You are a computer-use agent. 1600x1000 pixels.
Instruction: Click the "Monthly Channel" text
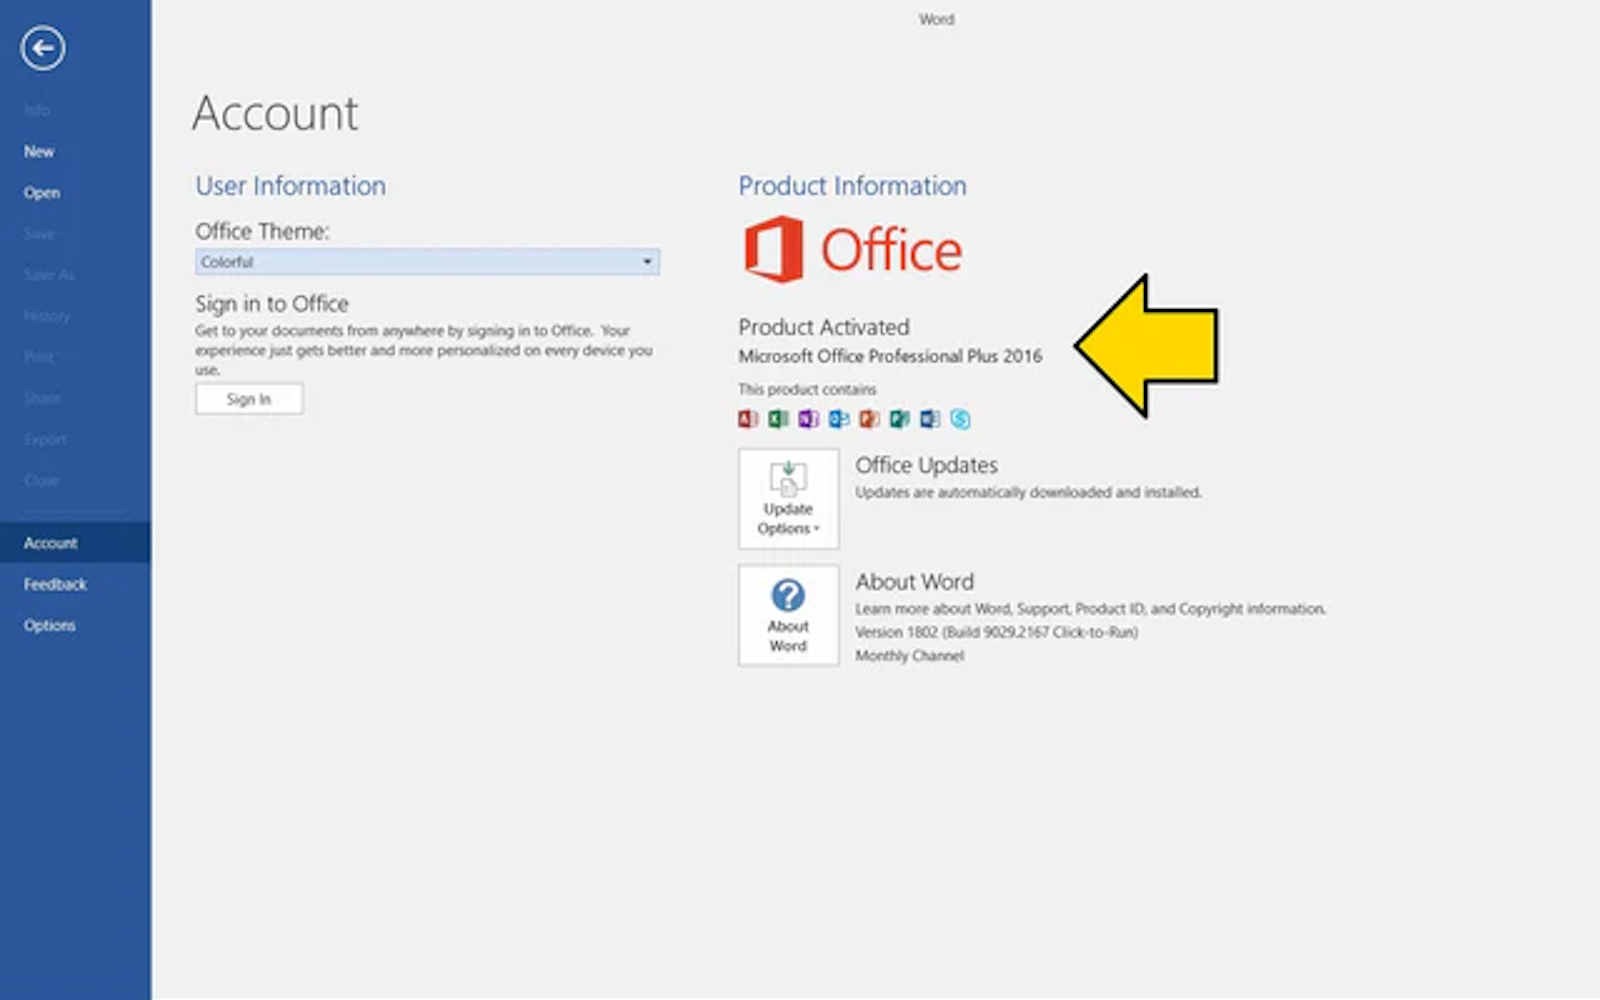[909, 656]
